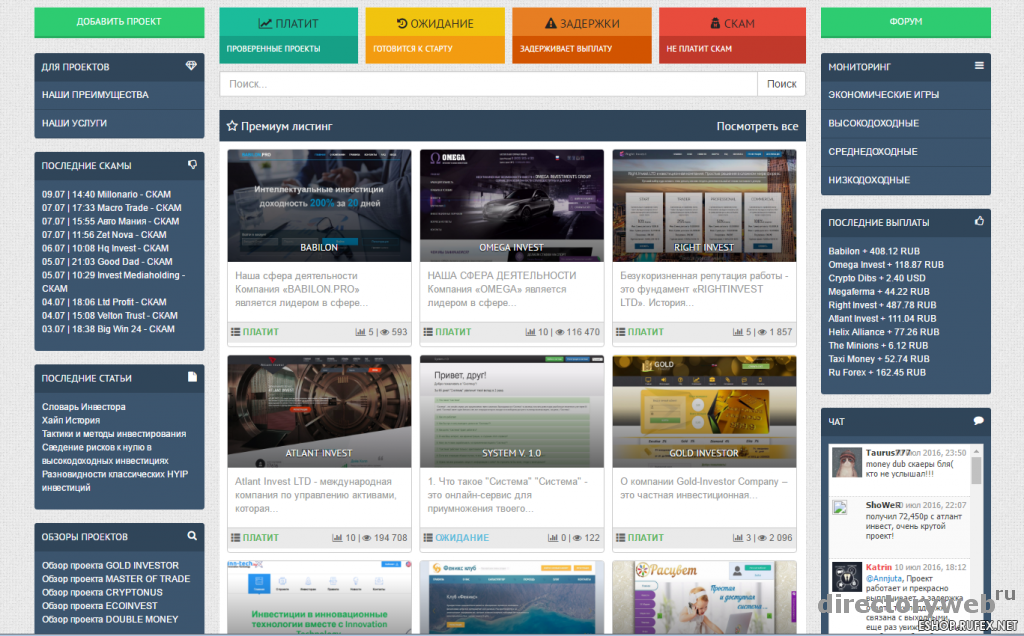Open the Millonario - СКАМ entry
The height and width of the screenshot is (636, 1024).
pos(106,194)
